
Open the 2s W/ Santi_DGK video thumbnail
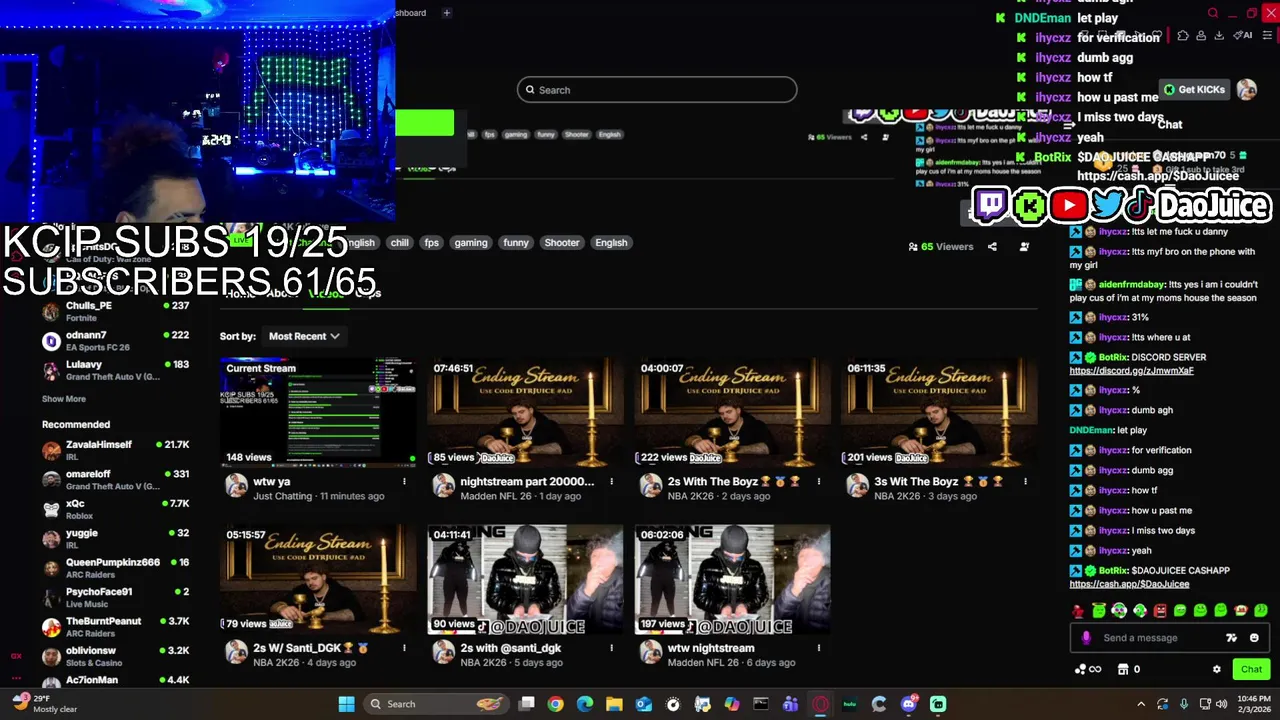(319, 579)
